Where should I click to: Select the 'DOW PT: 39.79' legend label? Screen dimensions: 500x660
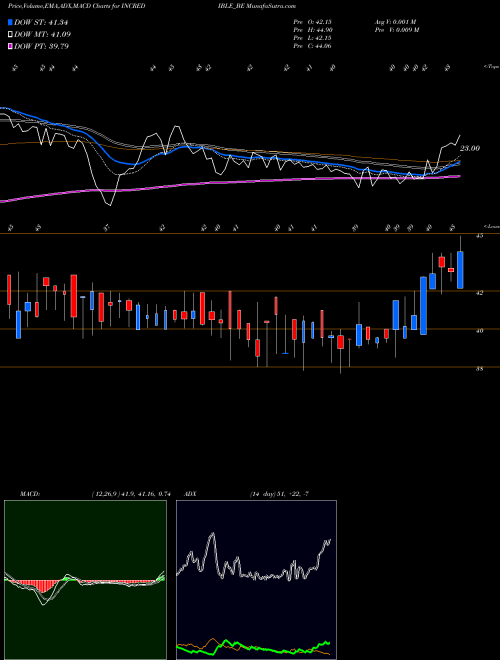click(x=41, y=46)
